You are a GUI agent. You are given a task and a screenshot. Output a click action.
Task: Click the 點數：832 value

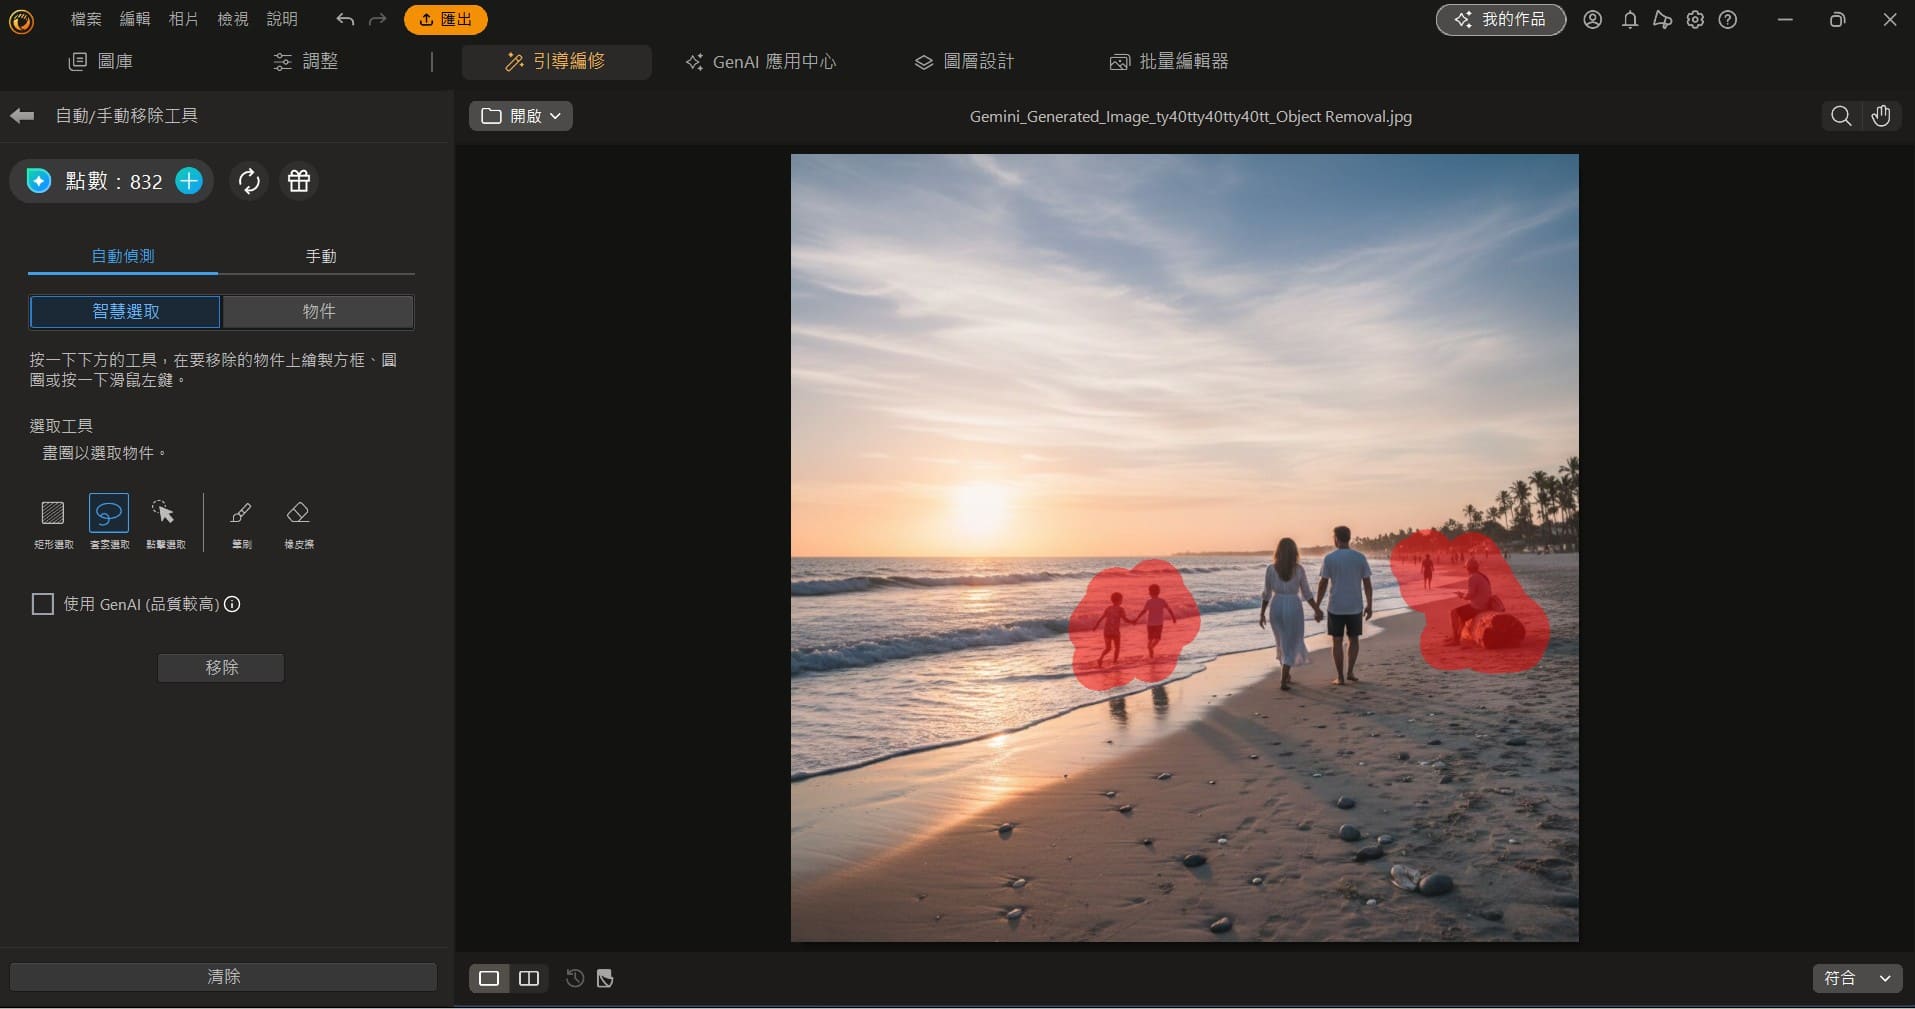click(114, 181)
